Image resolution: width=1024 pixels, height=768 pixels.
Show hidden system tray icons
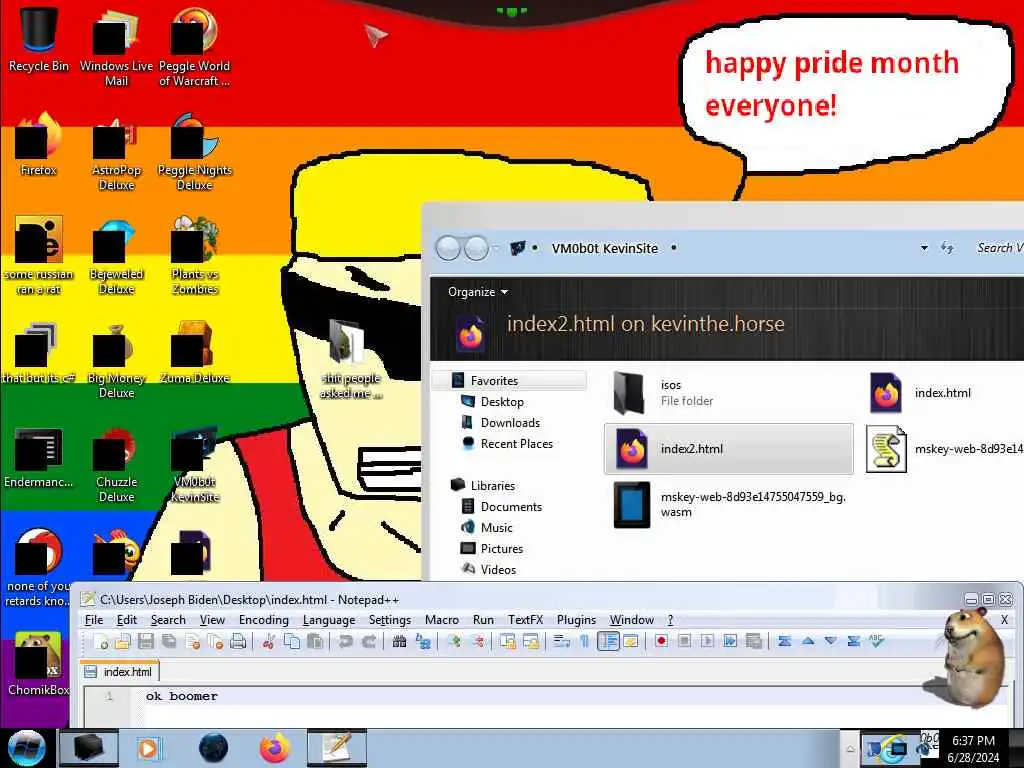point(850,749)
